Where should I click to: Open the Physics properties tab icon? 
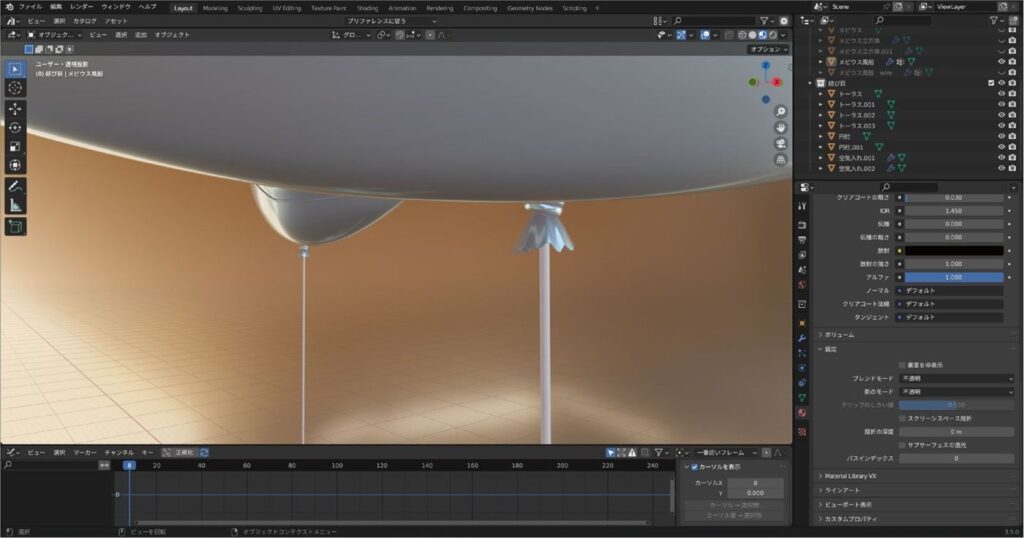[x=802, y=368]
